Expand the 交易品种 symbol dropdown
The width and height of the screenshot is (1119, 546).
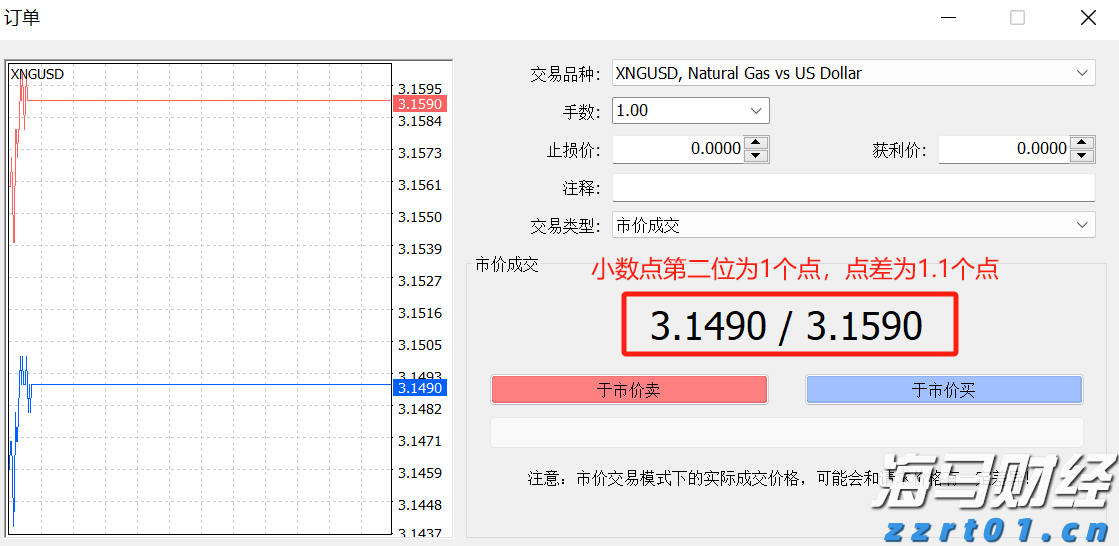1082,73
